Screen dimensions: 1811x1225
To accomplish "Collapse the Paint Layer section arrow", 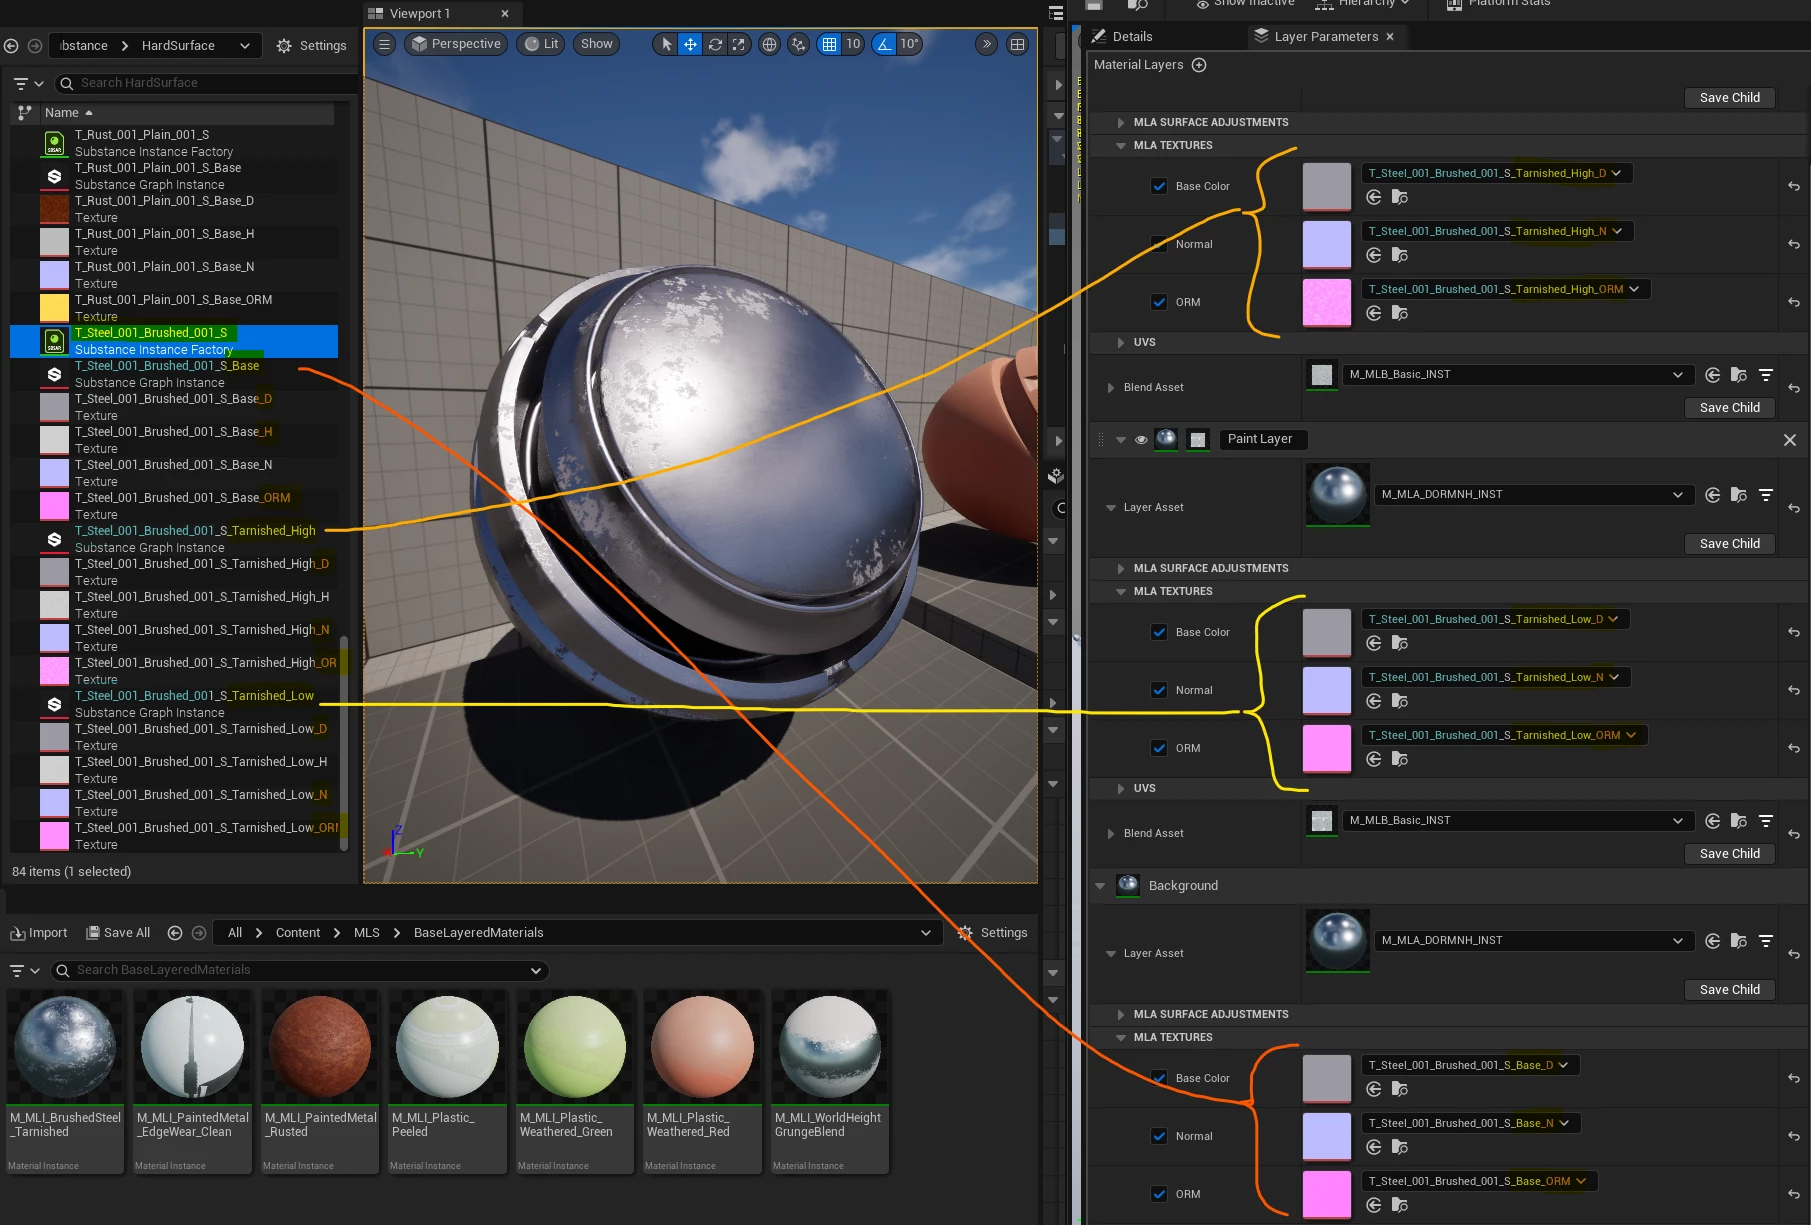I will tap(1121, 440).
